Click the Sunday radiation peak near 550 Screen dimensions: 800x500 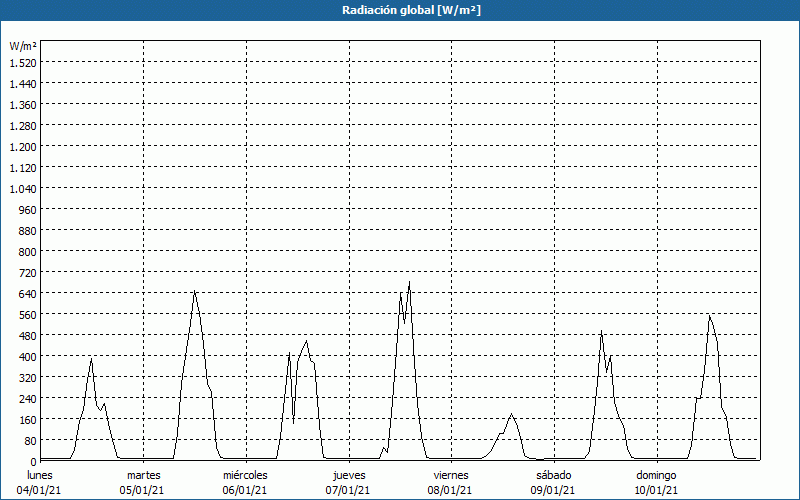click(x=709, y=316)
